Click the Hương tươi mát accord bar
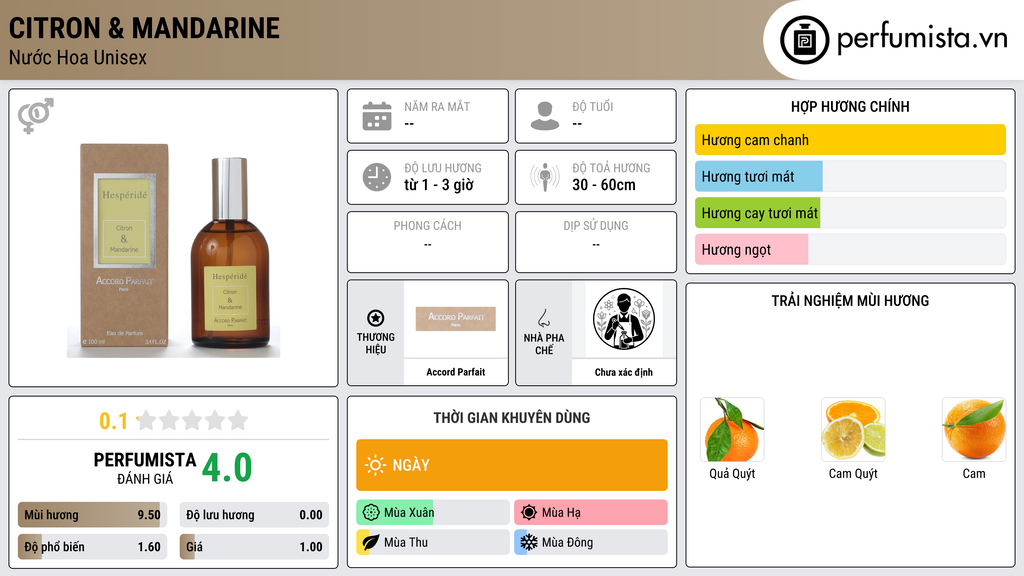The height and width of the screenshot is (576, 1024). [850, 176]
